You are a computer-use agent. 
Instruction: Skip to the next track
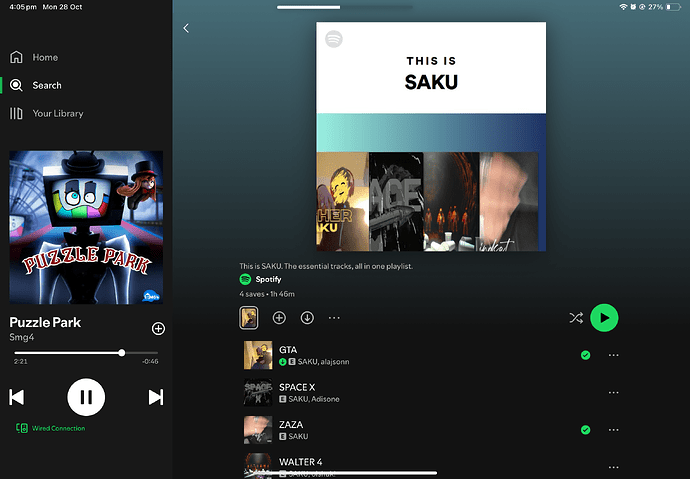156,397
